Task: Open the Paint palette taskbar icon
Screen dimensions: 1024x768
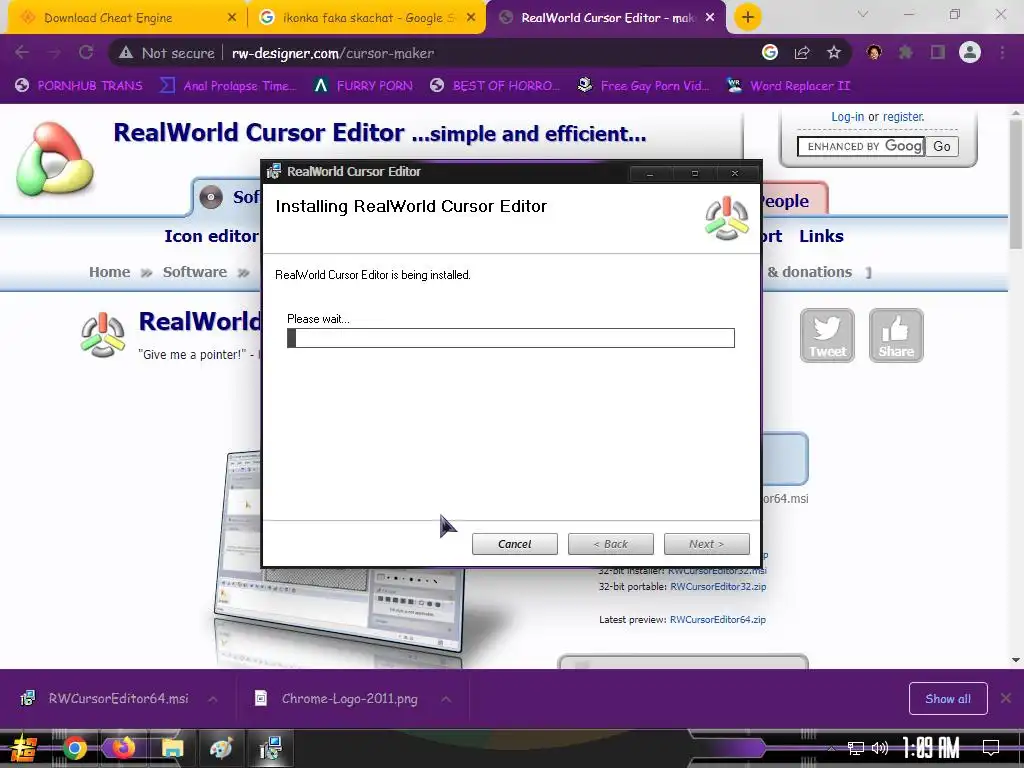Action: 221,748
